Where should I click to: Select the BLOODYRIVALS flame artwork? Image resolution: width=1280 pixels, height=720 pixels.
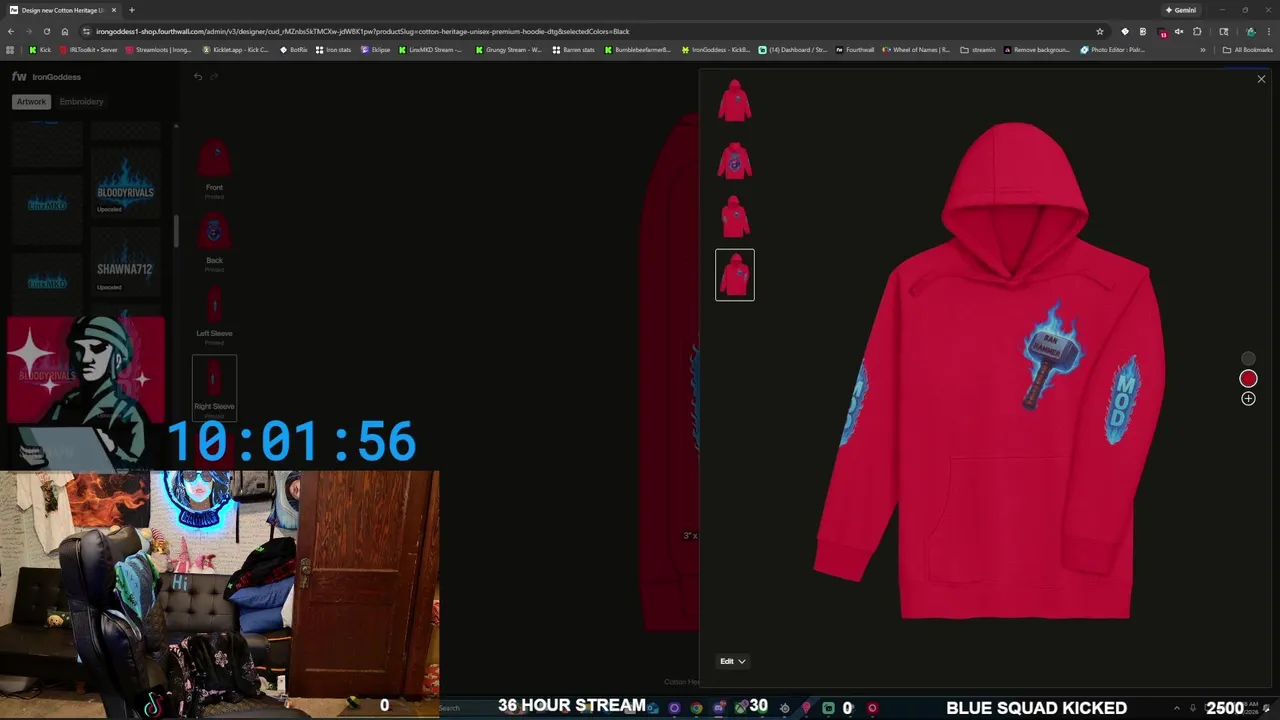125,185
